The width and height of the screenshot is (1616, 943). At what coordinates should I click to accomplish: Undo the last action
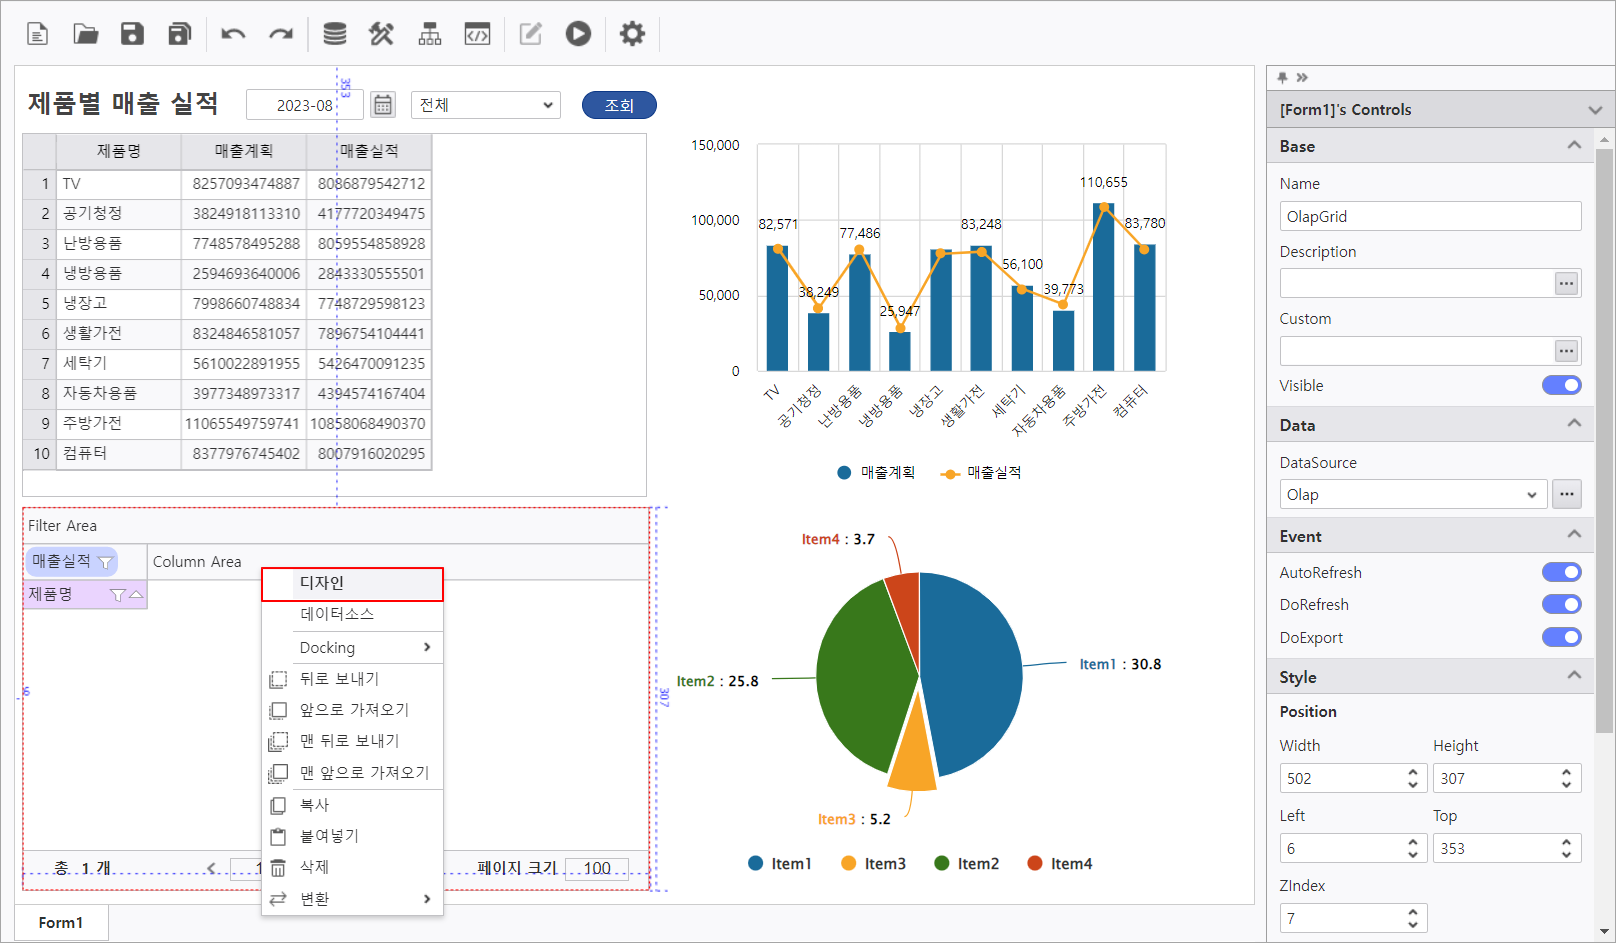233,34
